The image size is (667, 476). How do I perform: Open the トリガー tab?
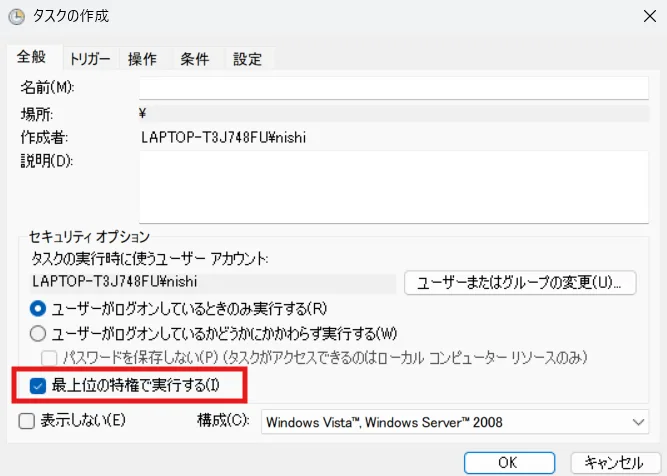coord(91,59)
